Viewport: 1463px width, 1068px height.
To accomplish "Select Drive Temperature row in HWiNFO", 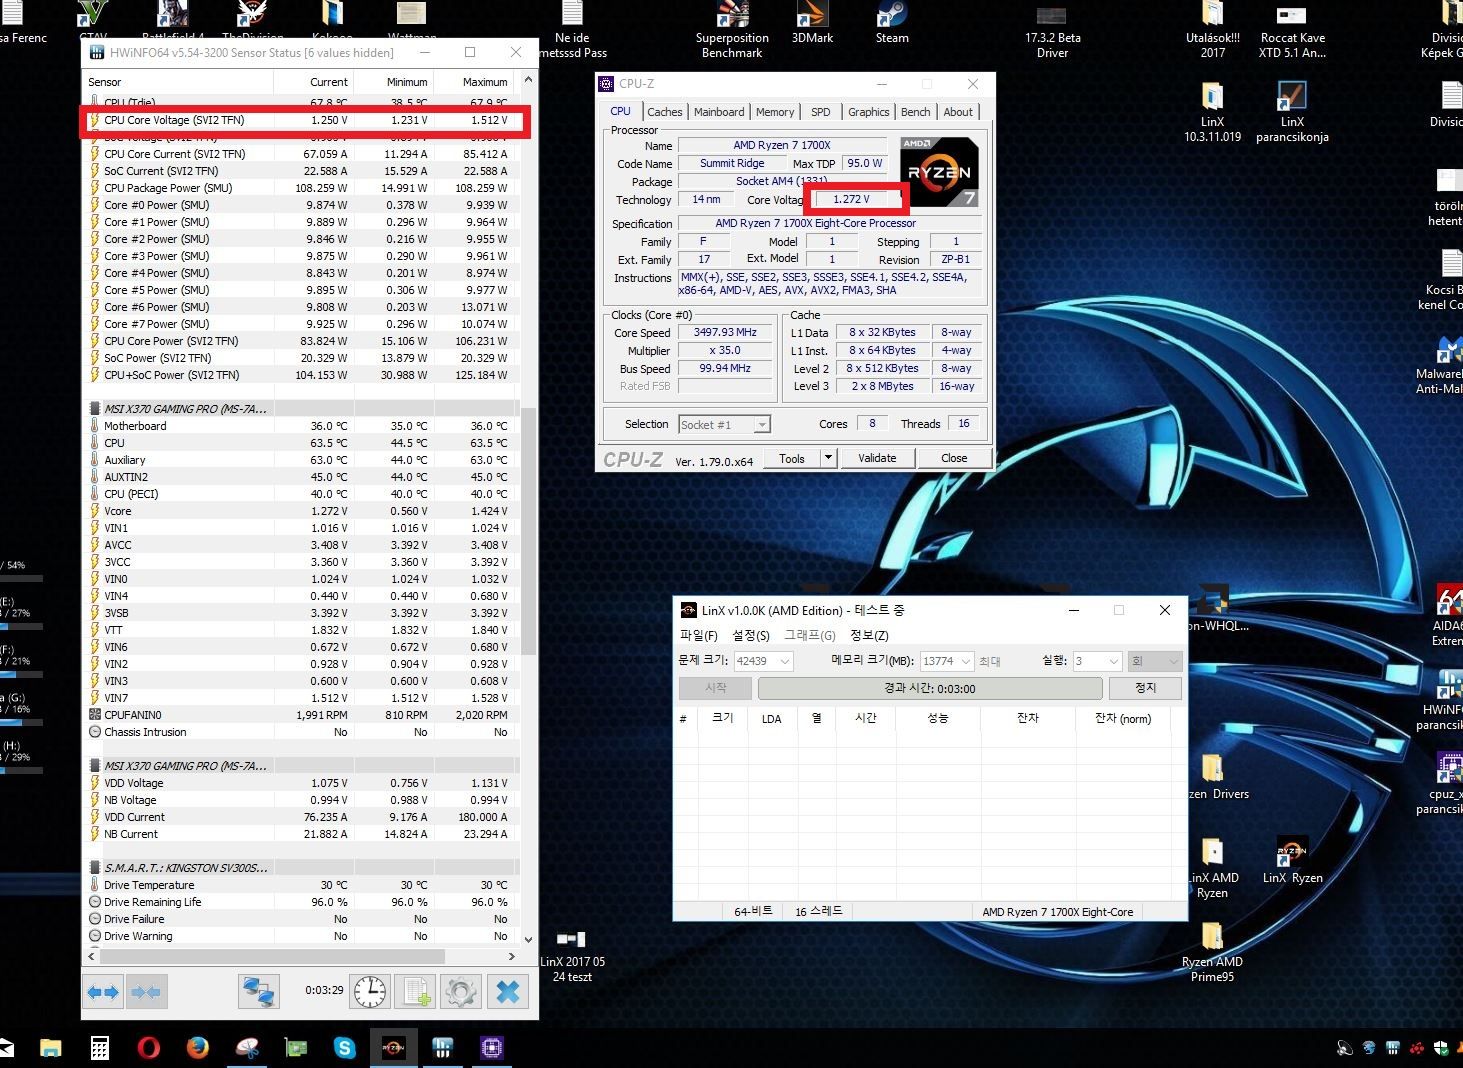I will 301,885.
